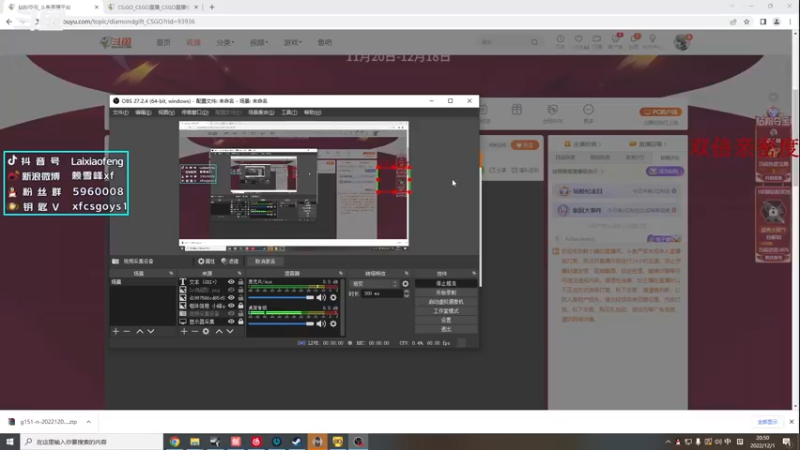Open the File menu in OBS
Viewport: 800px width, 450px height.
point(121,112)
